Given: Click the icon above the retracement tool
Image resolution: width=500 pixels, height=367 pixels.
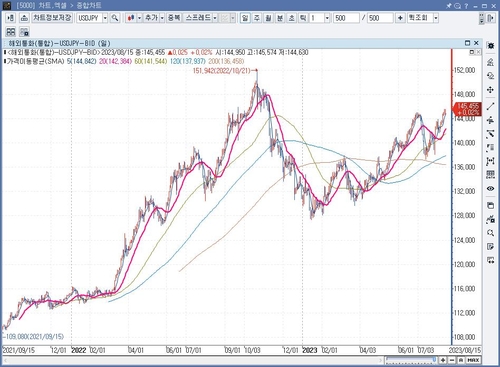Looking at the screenshot, I should tap(491, 134).
